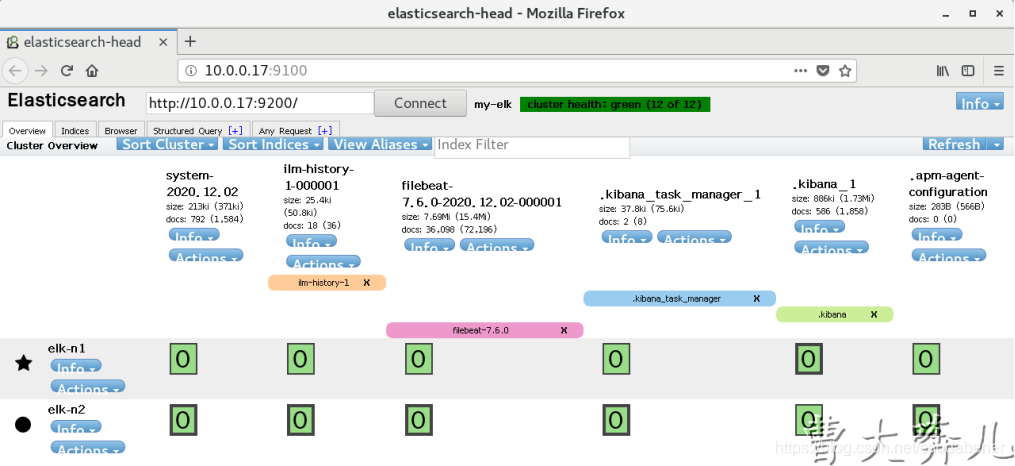1015x466 pixels.
Task: Select elk-n1 shard 0 of filebeat index
Action: tap(419, 359)
